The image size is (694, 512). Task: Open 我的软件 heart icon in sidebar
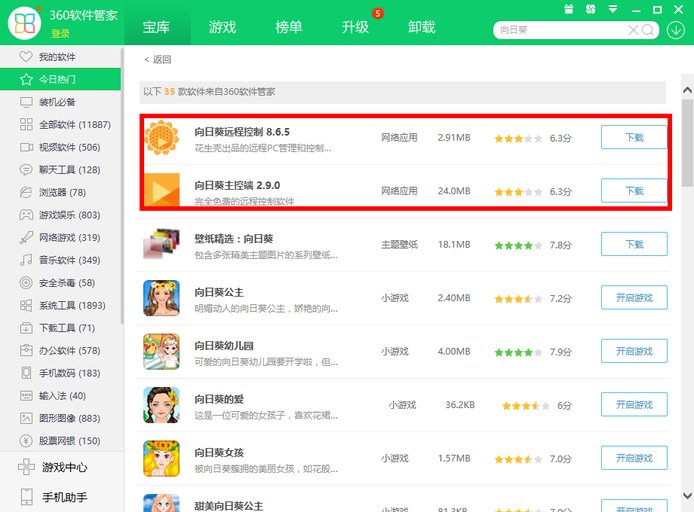pyautogui.click(x=26, y=57)
